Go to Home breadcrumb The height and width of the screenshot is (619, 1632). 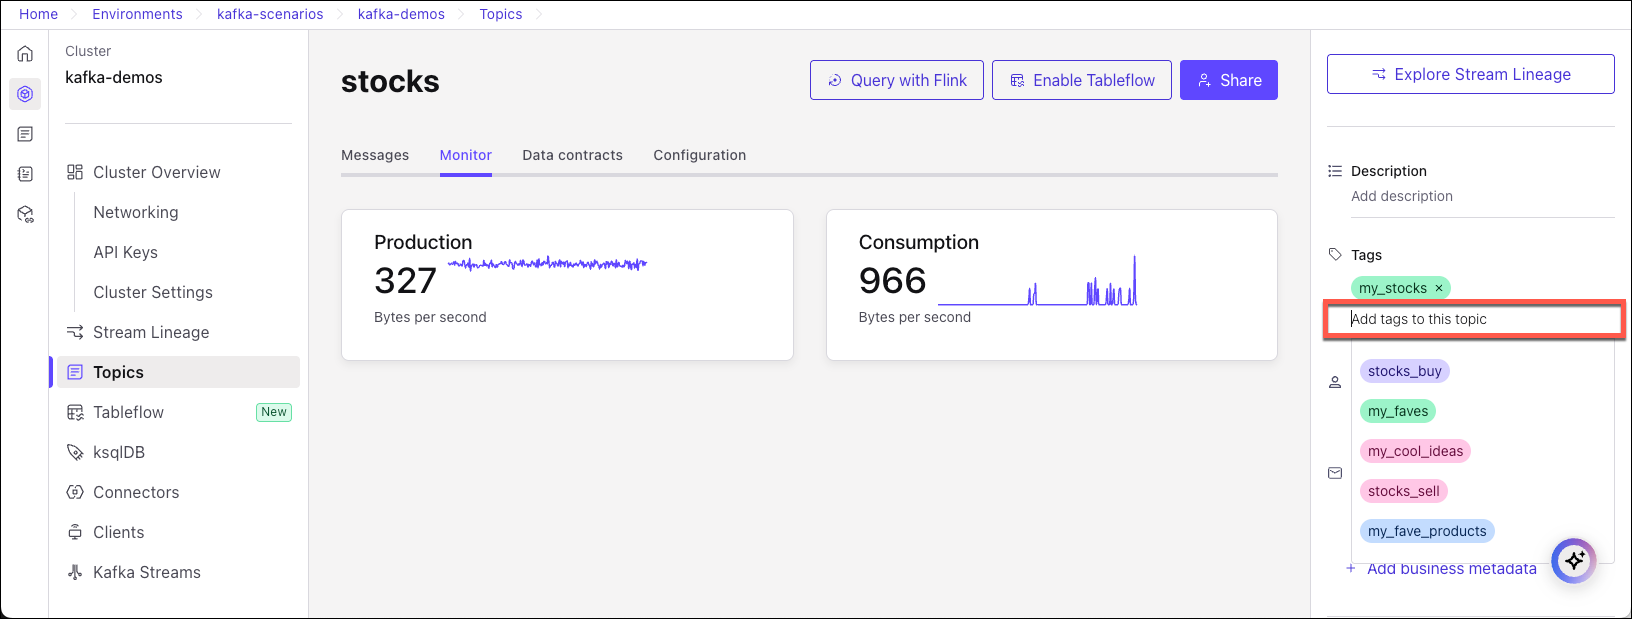39,14
